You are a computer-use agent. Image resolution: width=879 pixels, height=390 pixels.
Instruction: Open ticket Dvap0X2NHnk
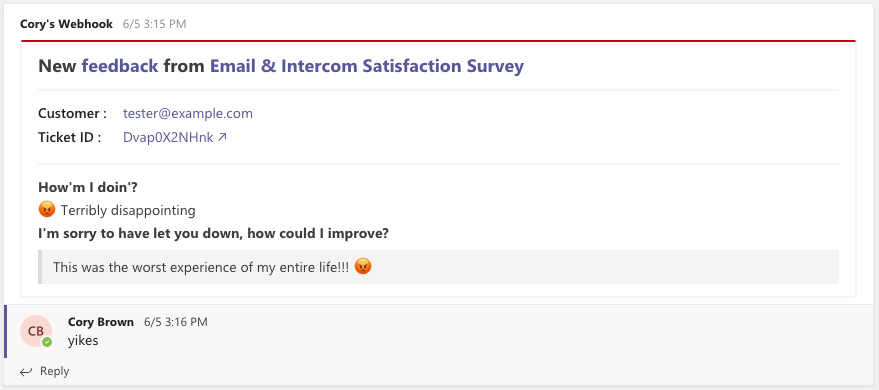pyautogui.click(x=168, y=137)
